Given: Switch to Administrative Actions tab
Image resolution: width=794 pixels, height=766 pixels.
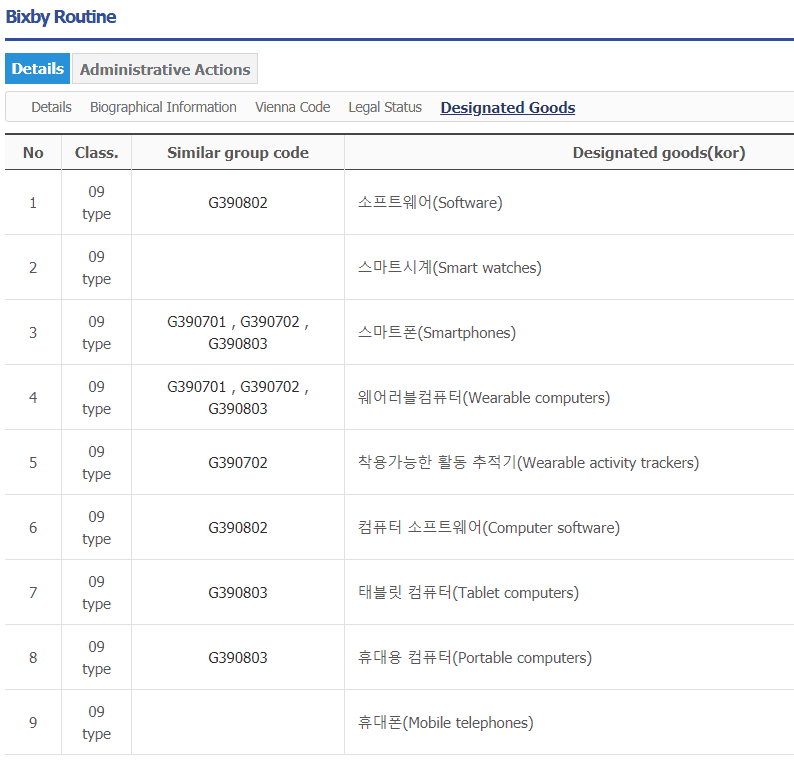Looking at the screenshot, I should pos(165,69).
